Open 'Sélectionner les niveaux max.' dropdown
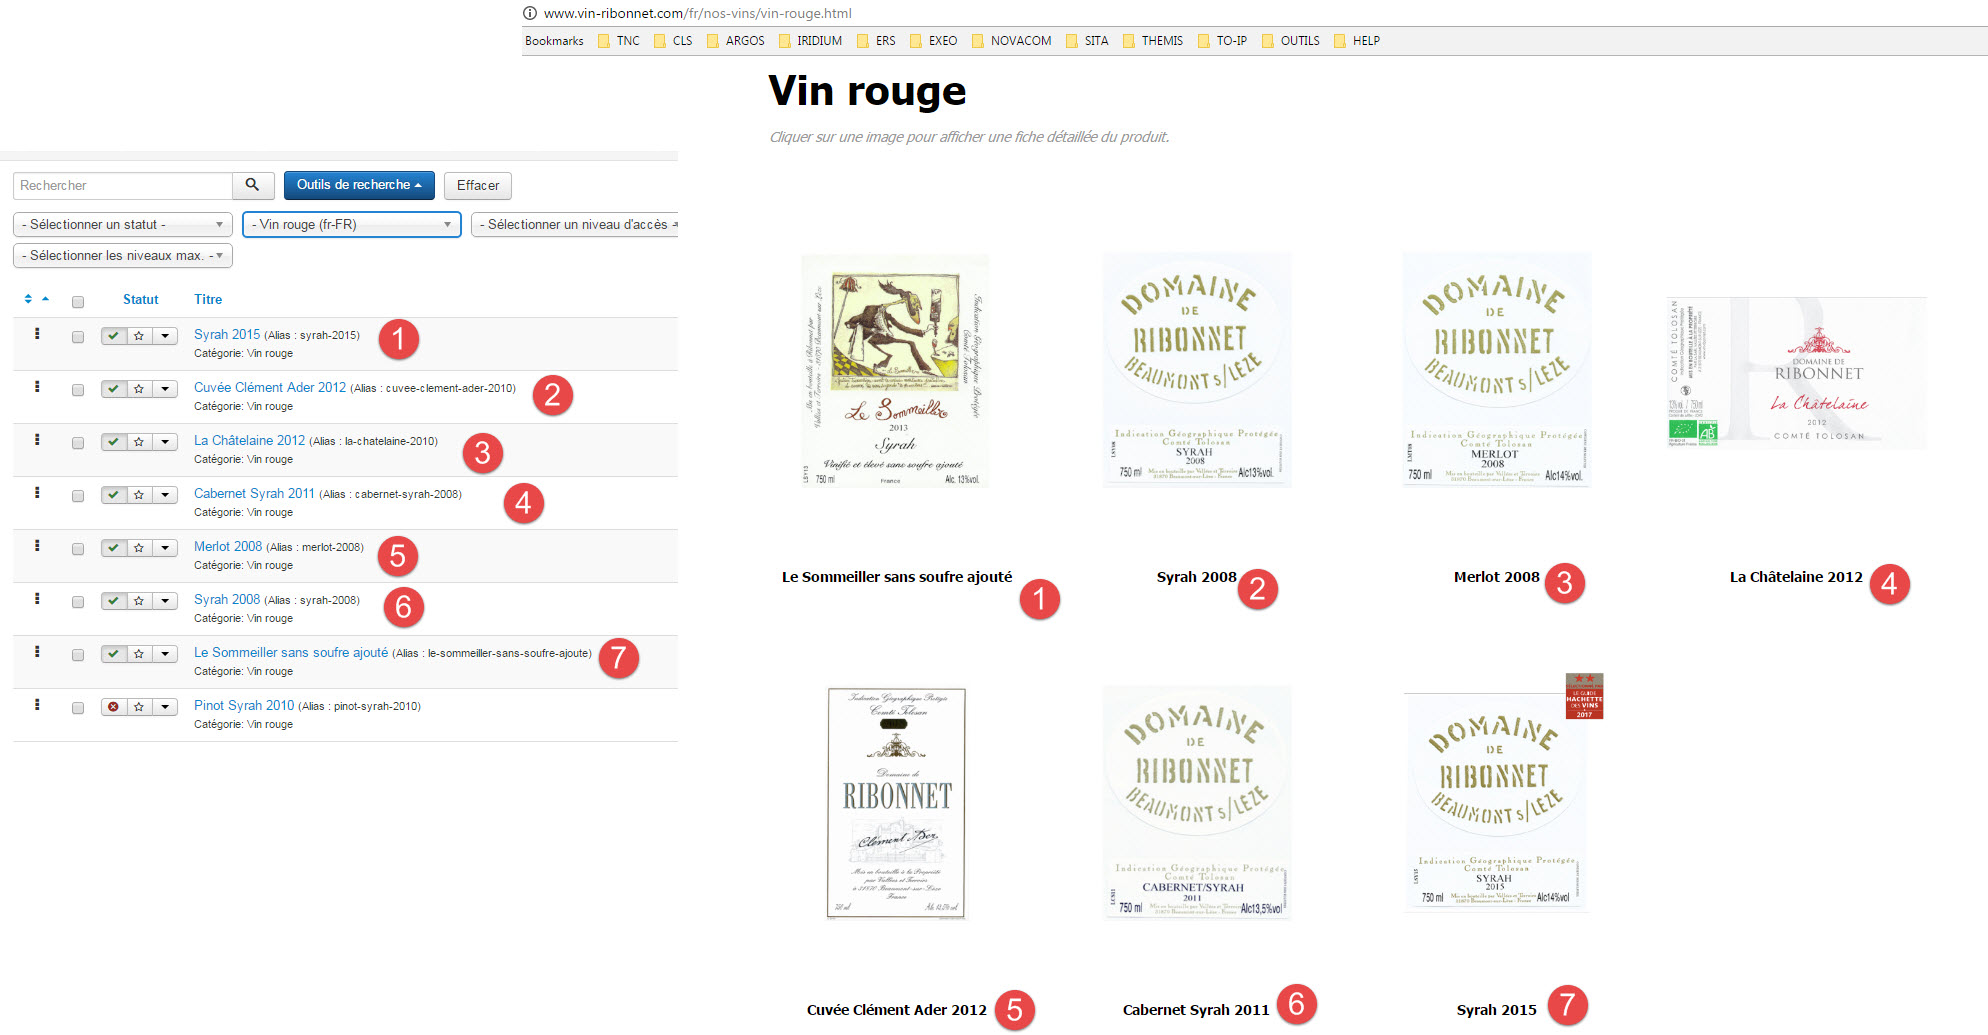Screen dimensions: 1988x1035 tap(123, 256)
